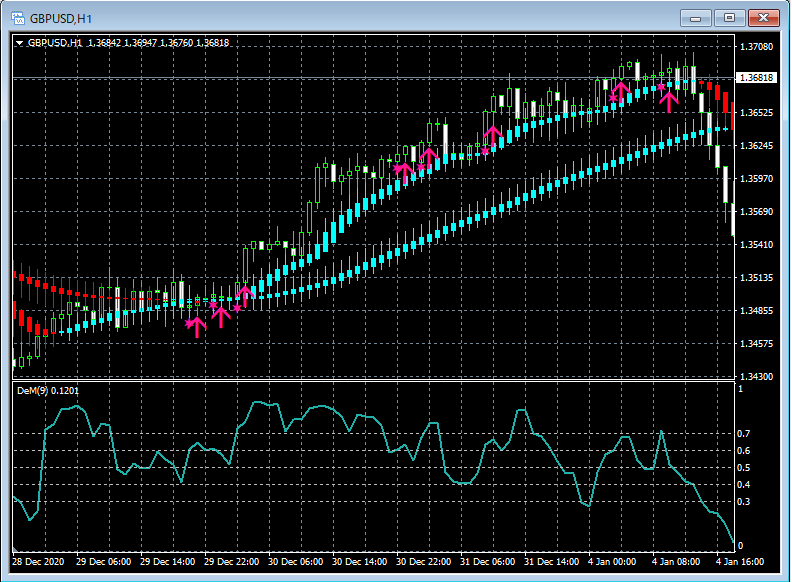Click the 1.37080 price axis label
Viewport: 792px width, 582px height.
click(754, 47)
